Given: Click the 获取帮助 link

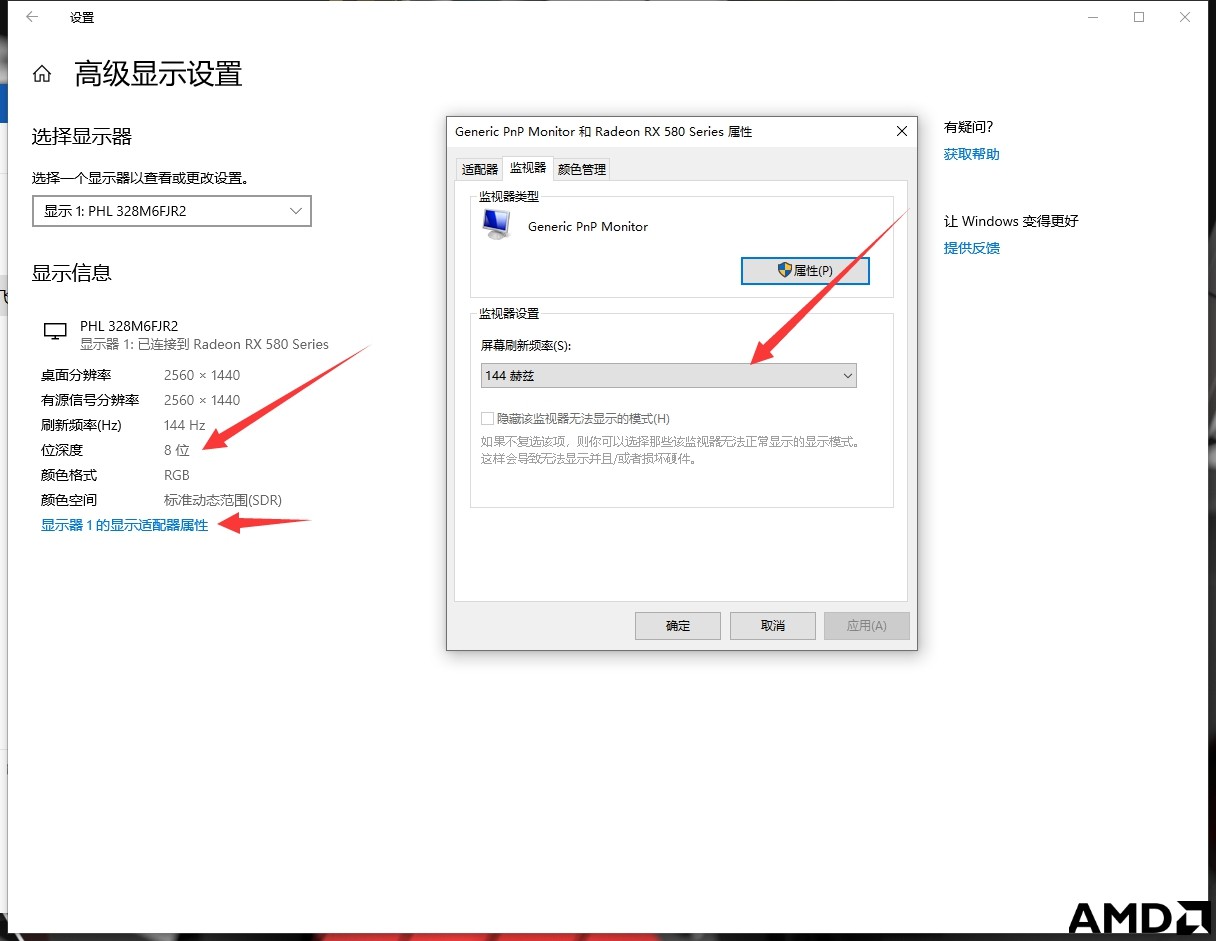Looking at the screenshot, I should pyautogui.click(x=972, y=154).
